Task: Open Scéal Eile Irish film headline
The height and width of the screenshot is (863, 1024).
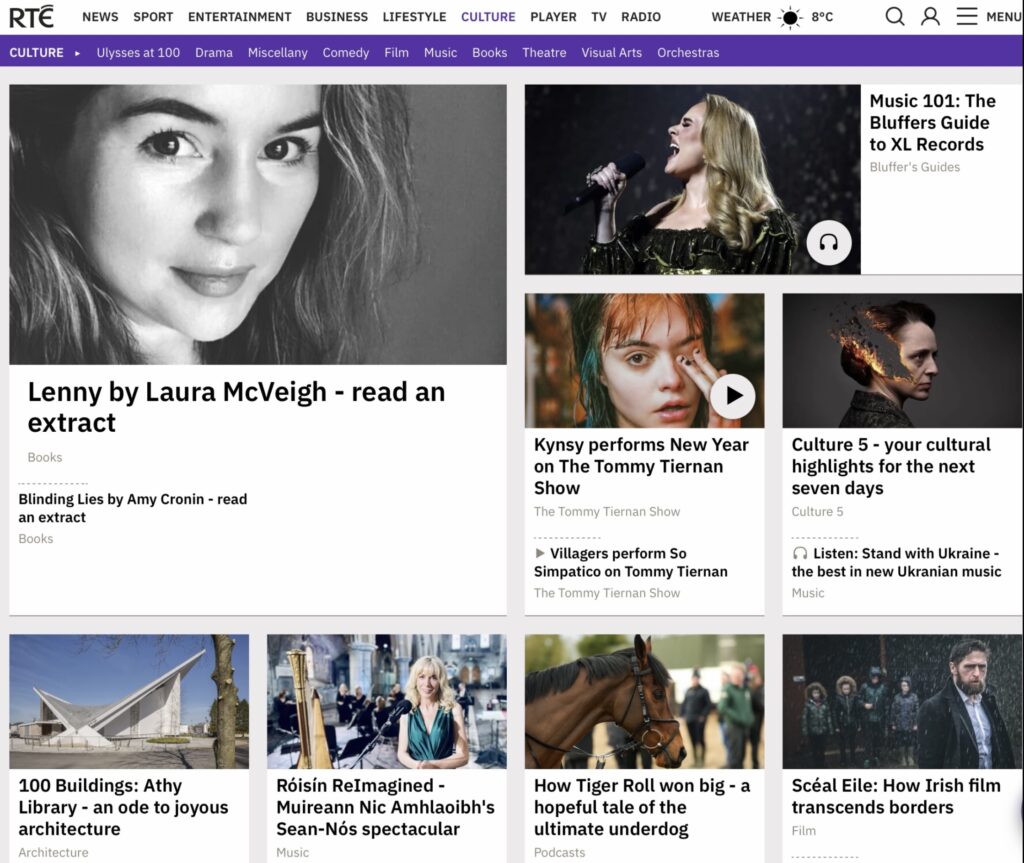Action: [x=896, y=796]
